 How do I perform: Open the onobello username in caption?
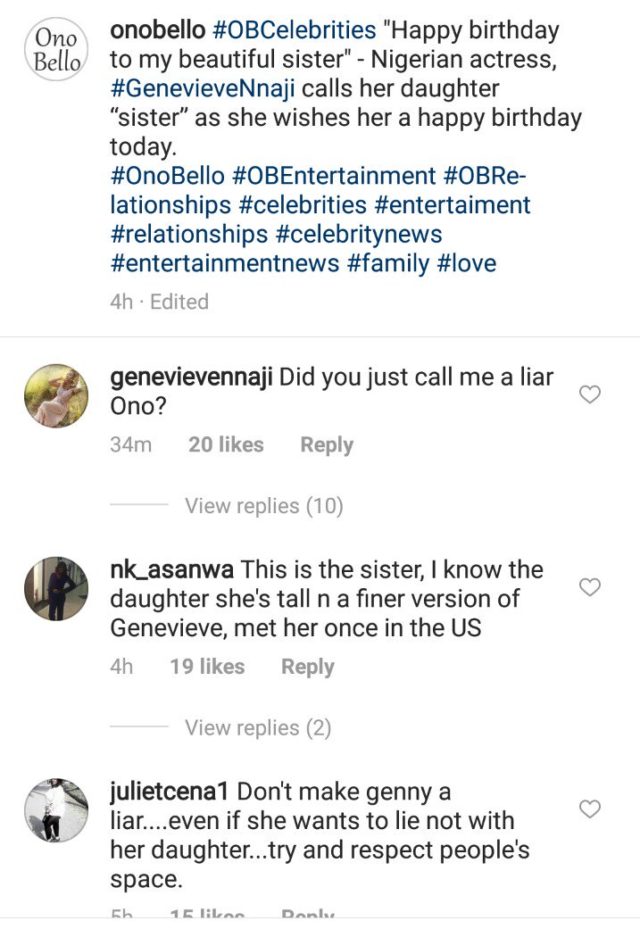[160, 31]
